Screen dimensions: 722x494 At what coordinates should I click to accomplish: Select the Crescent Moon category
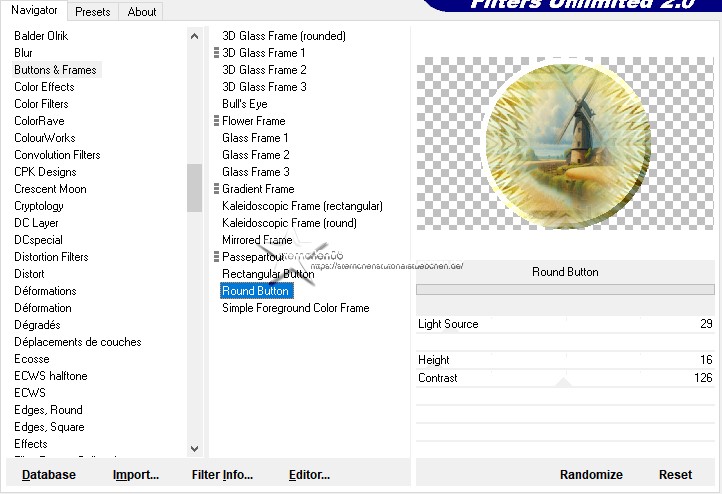click(x=50, y=189)
